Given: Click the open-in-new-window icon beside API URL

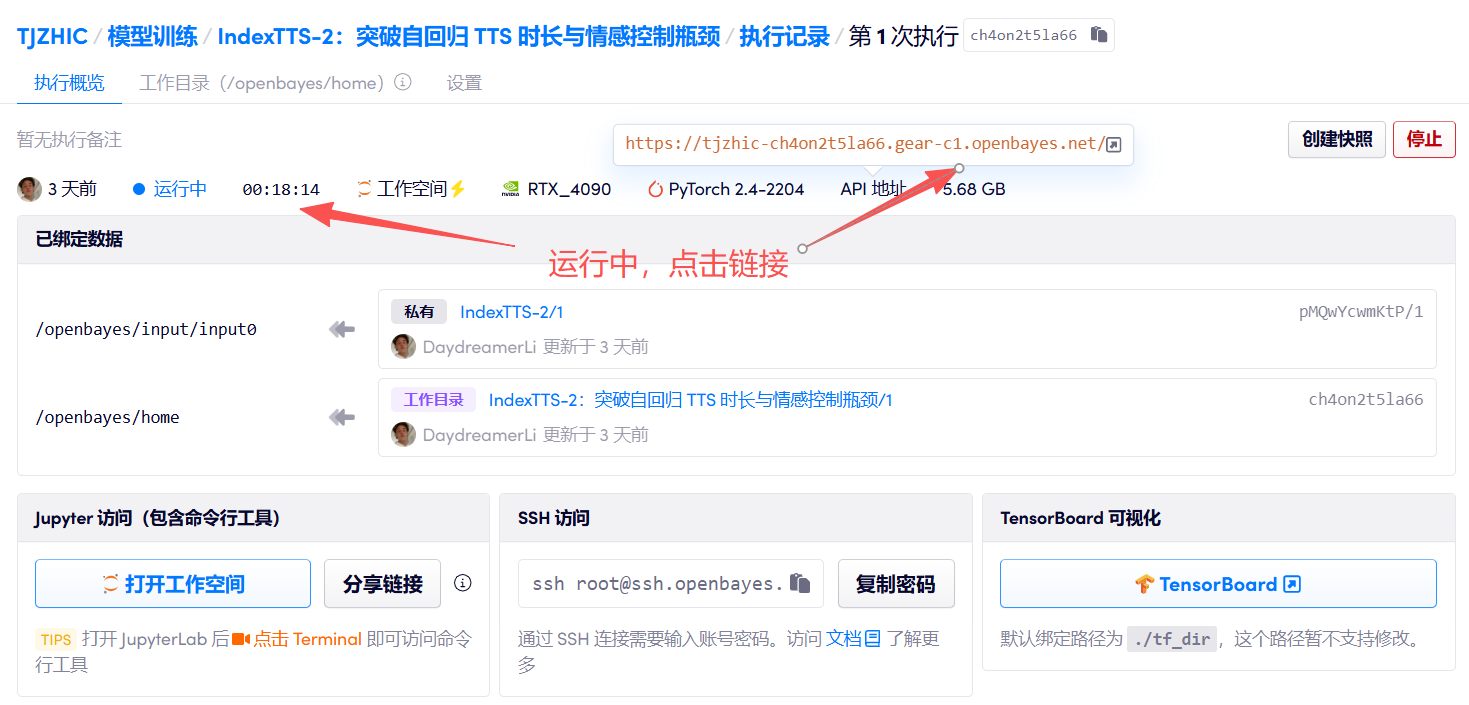Looking at the screenshot, I should point(1113,145).
